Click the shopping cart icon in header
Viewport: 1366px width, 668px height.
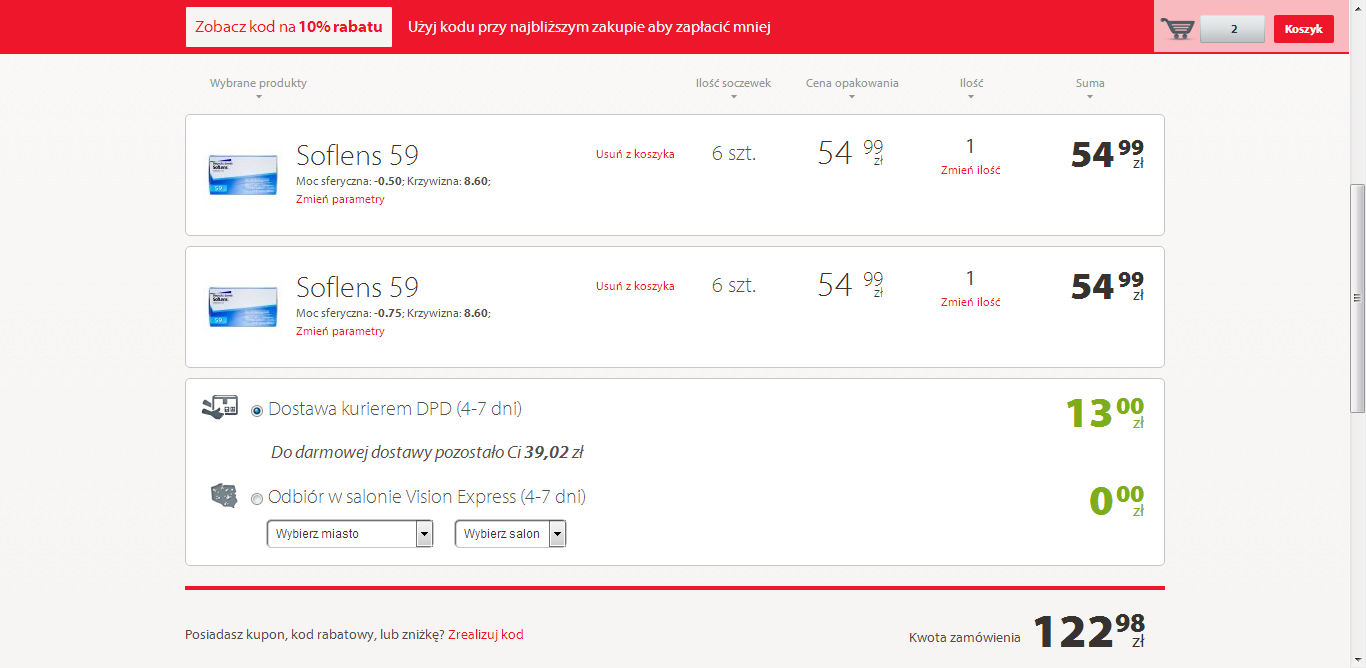click(x=1177, y=29)
